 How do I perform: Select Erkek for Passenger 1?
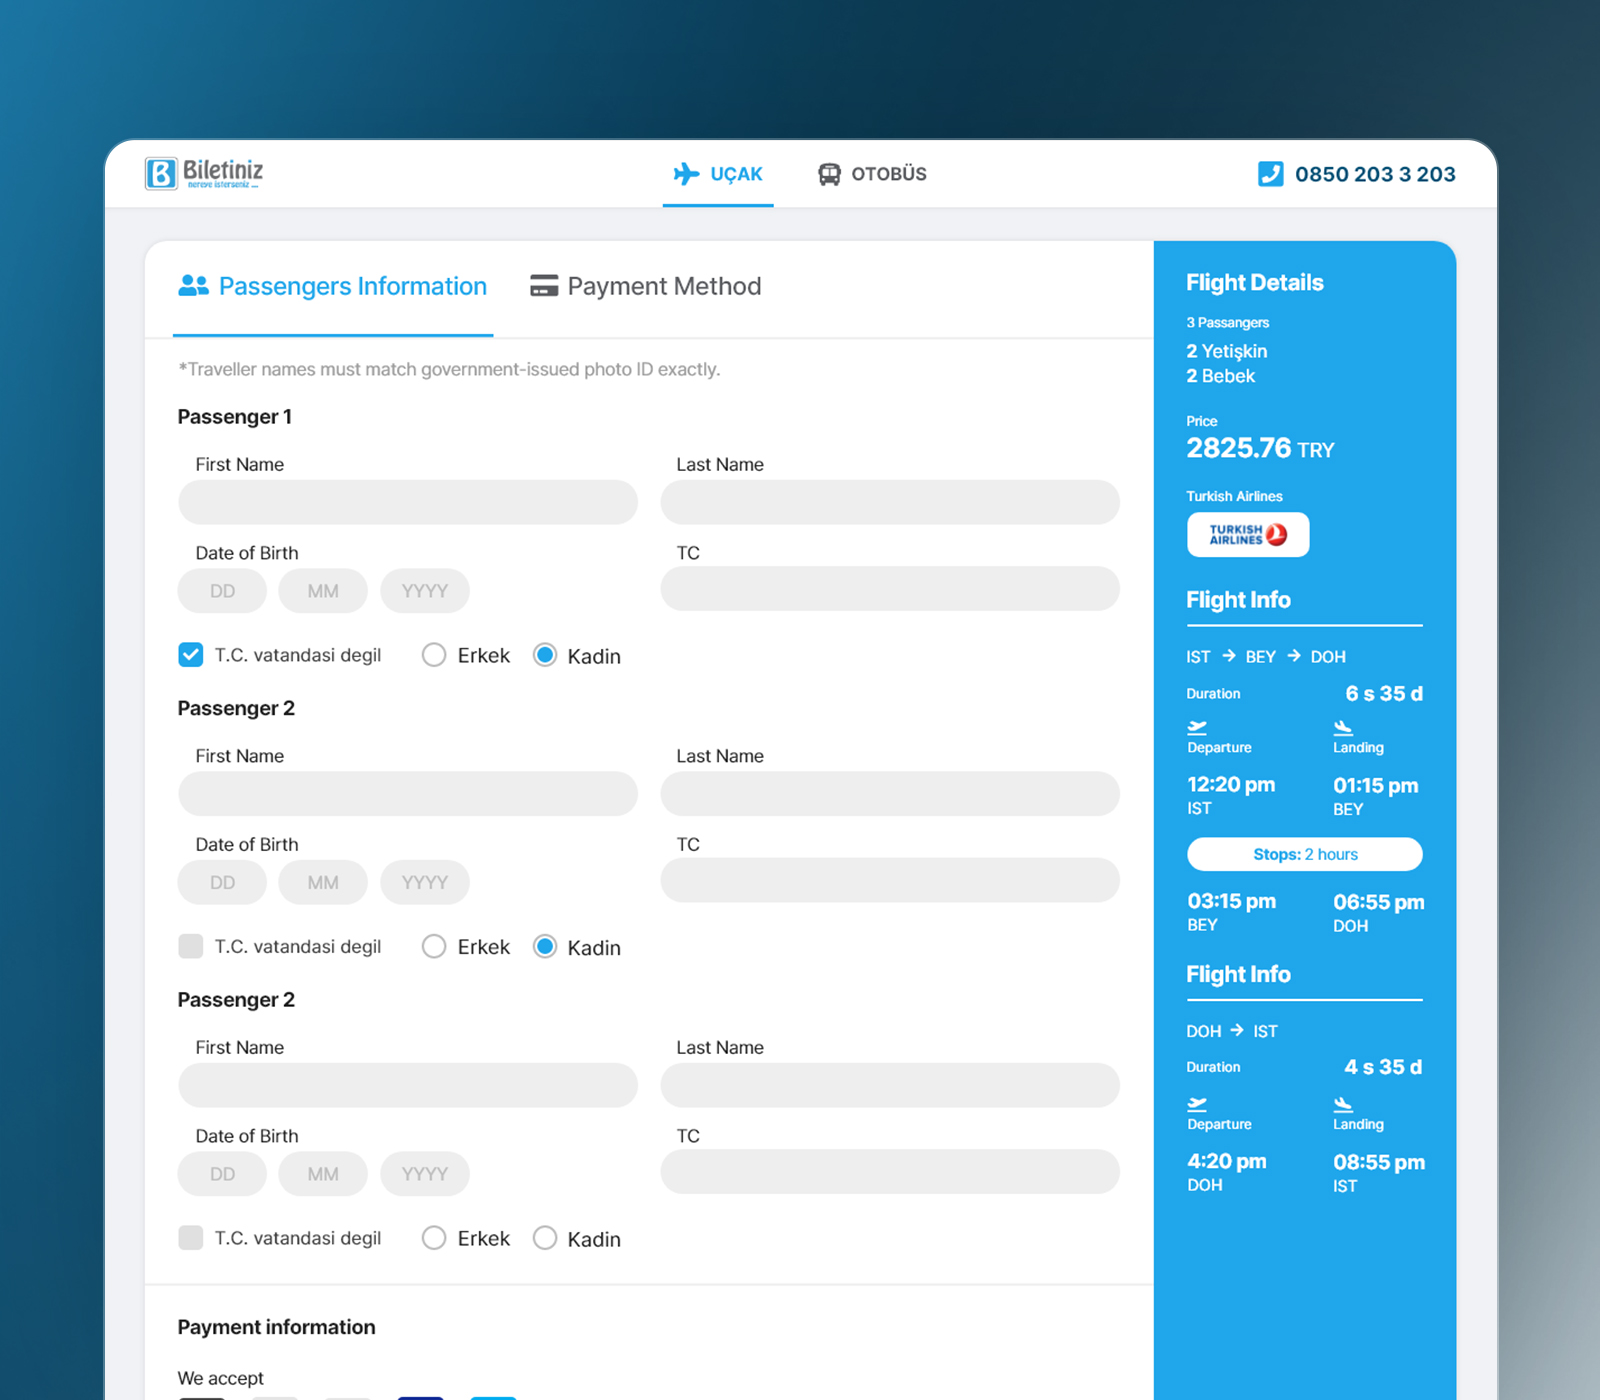[x=434, y=655]
